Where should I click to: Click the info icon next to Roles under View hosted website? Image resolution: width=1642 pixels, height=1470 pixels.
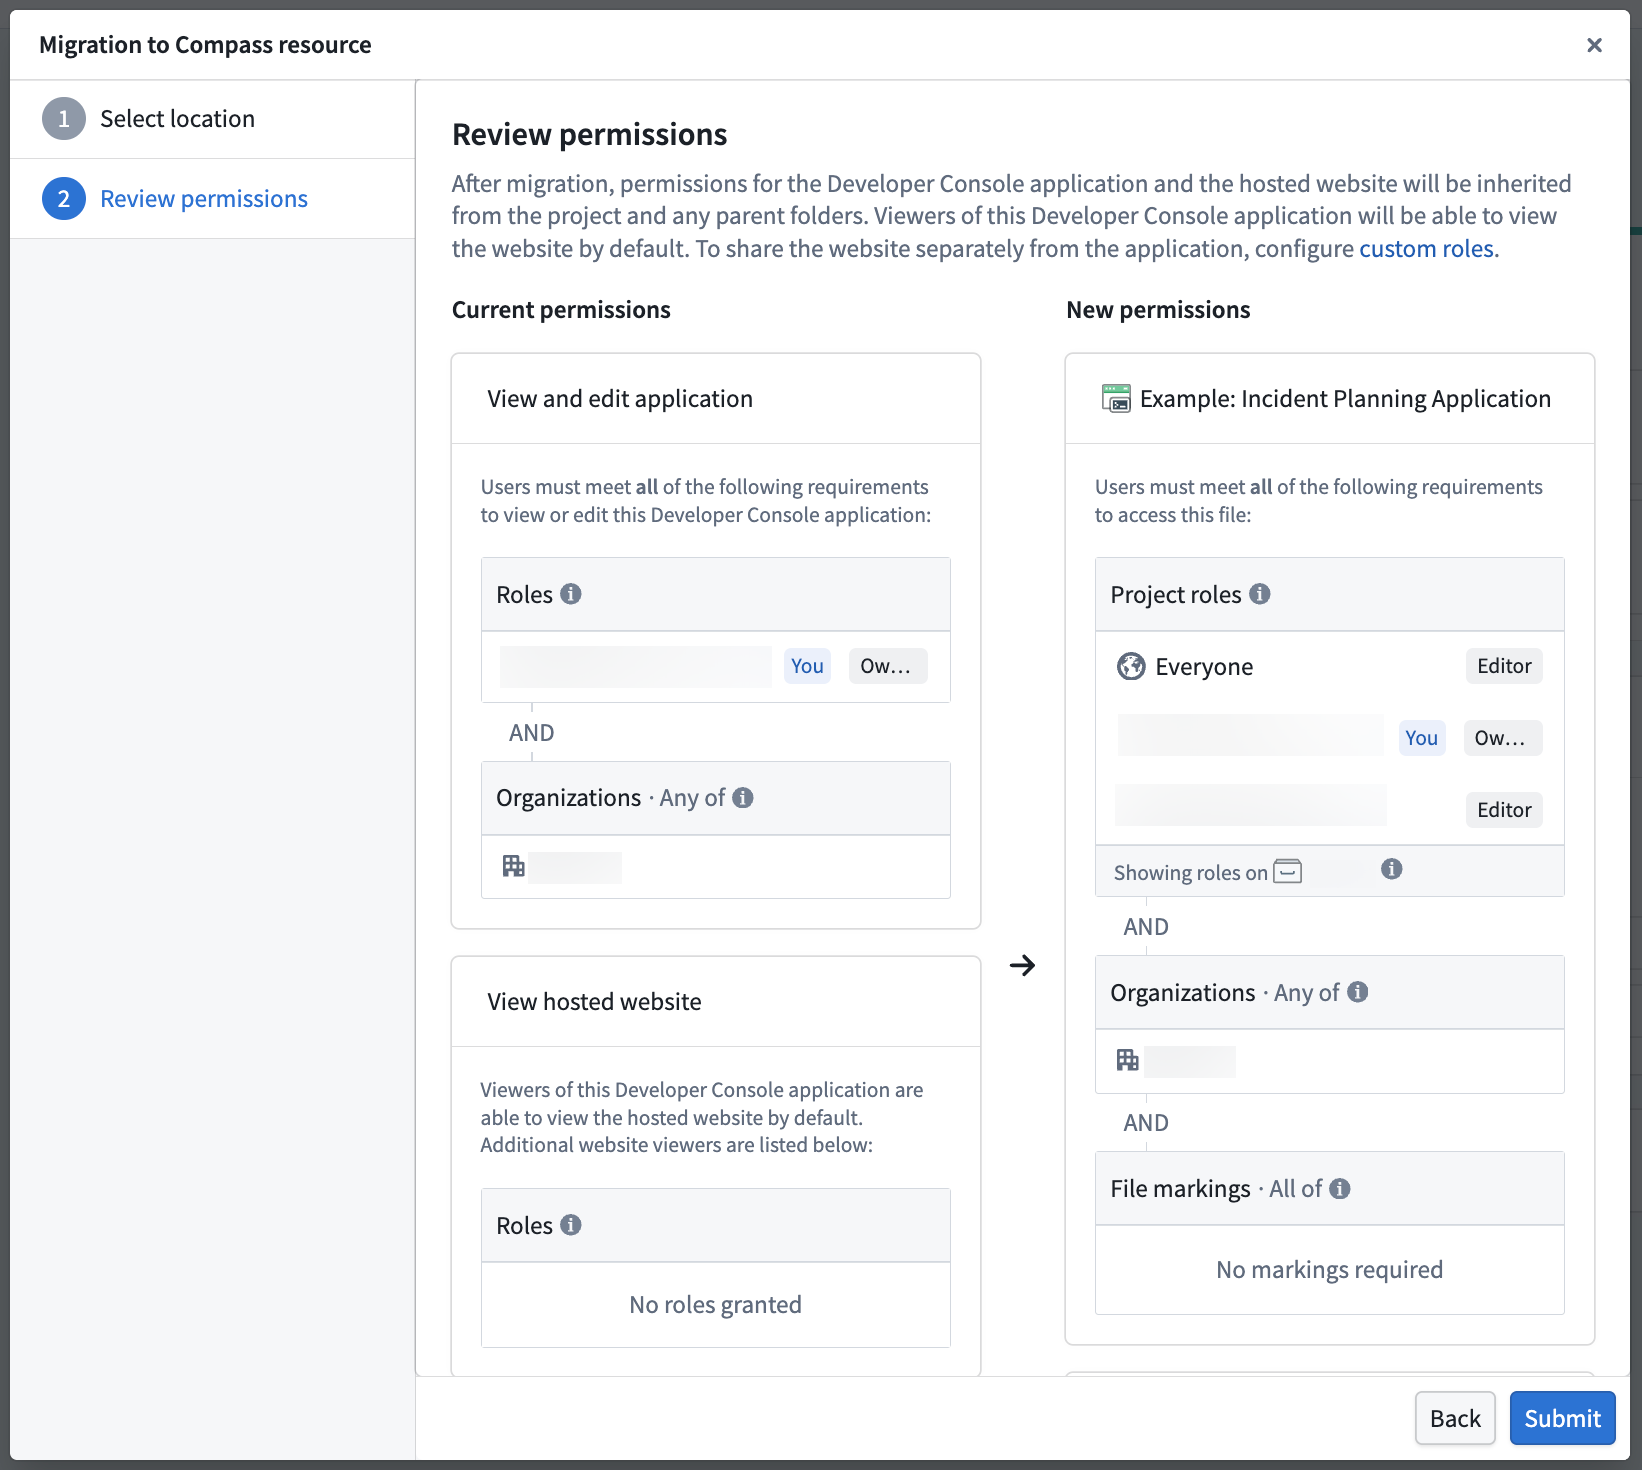[x=571, y=1224]
